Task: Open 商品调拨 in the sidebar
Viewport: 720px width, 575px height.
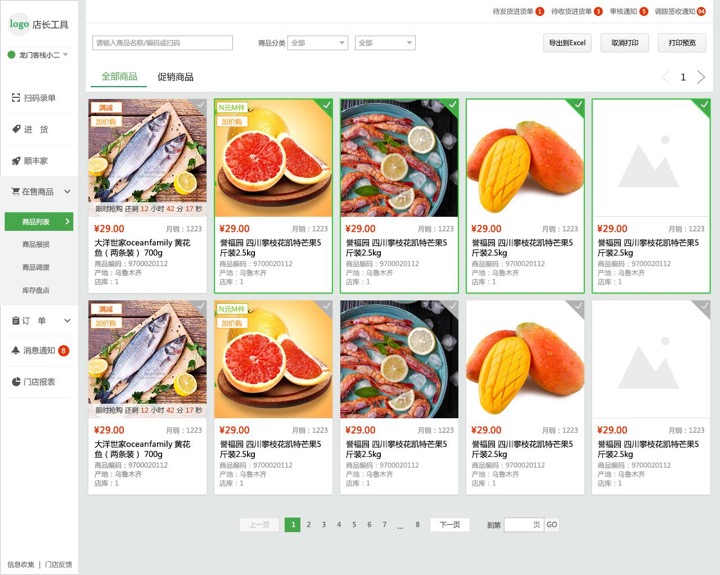Action: (36, 267)
